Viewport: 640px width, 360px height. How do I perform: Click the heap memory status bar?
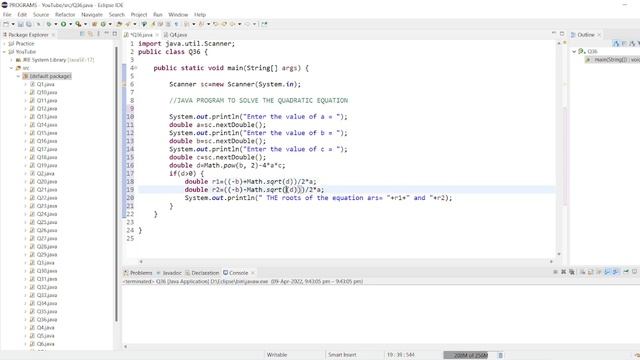tap(469, 355)
